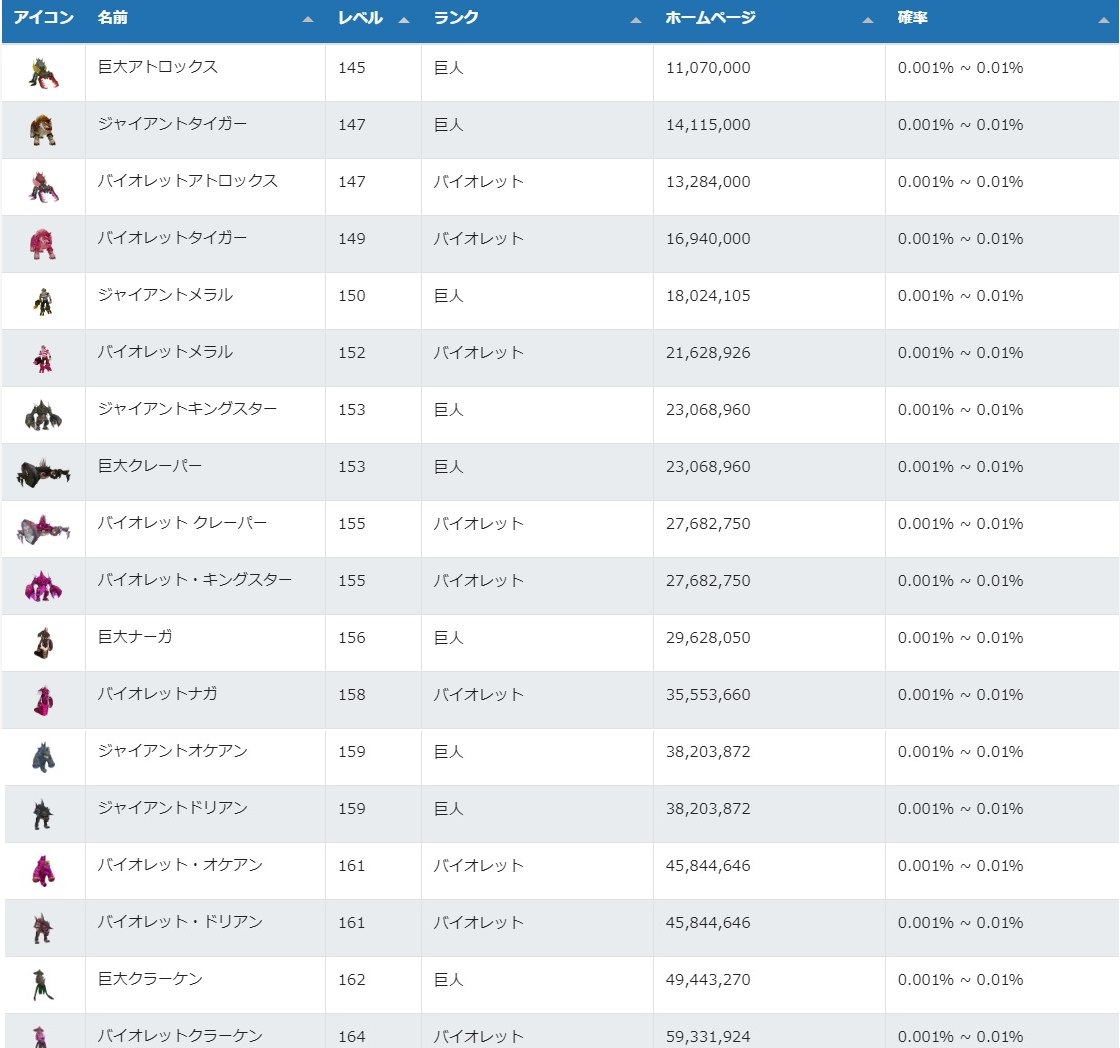Sort table by ホームページ column arrow
The width and height of the screenshot is (1120, 1048).
[868, 20]
